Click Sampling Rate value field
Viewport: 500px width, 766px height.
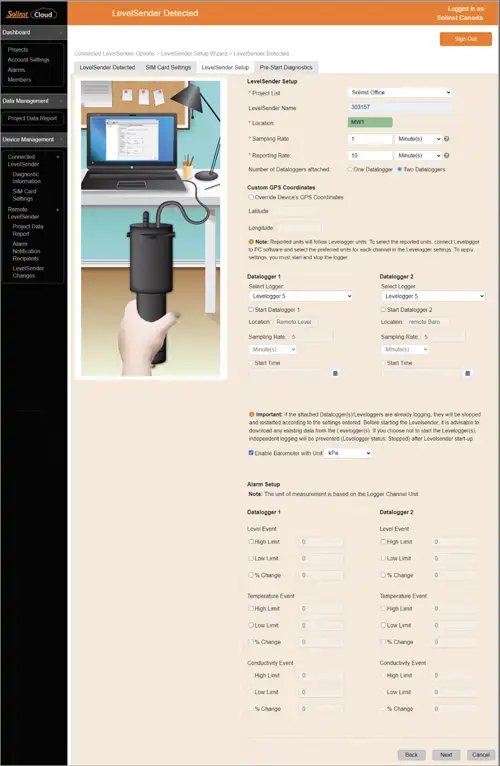pos(370,139)
